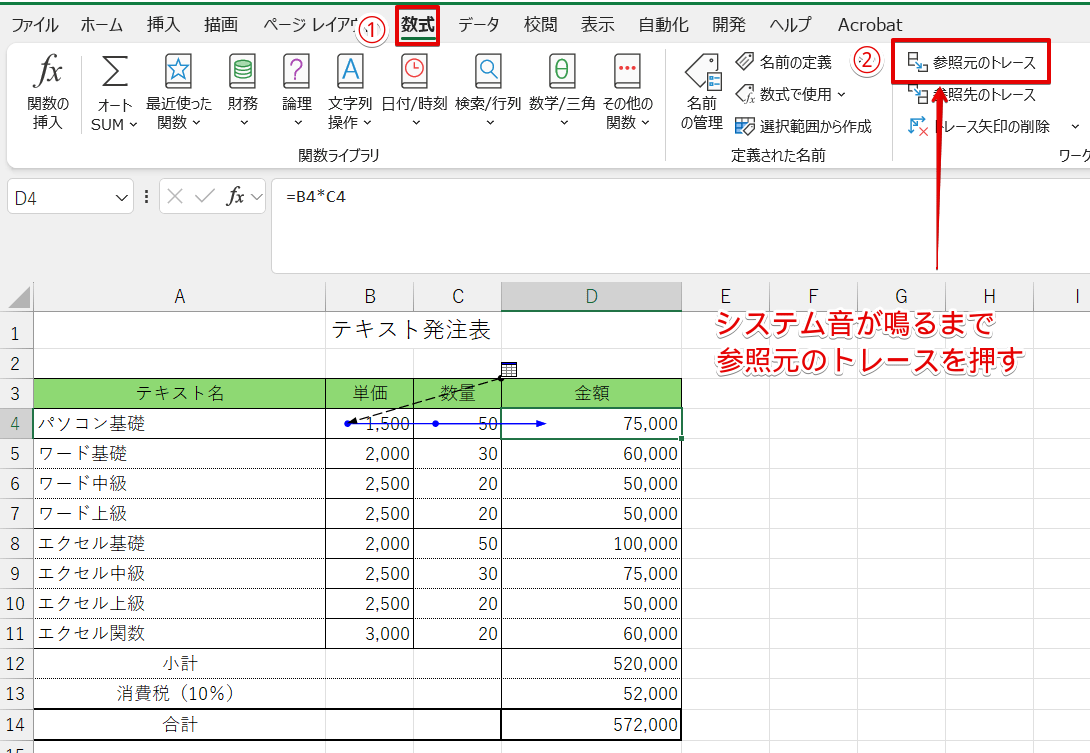This screenshot has width=1090, height=753.
Task: Select row 12 header
Action: point(16,663)
